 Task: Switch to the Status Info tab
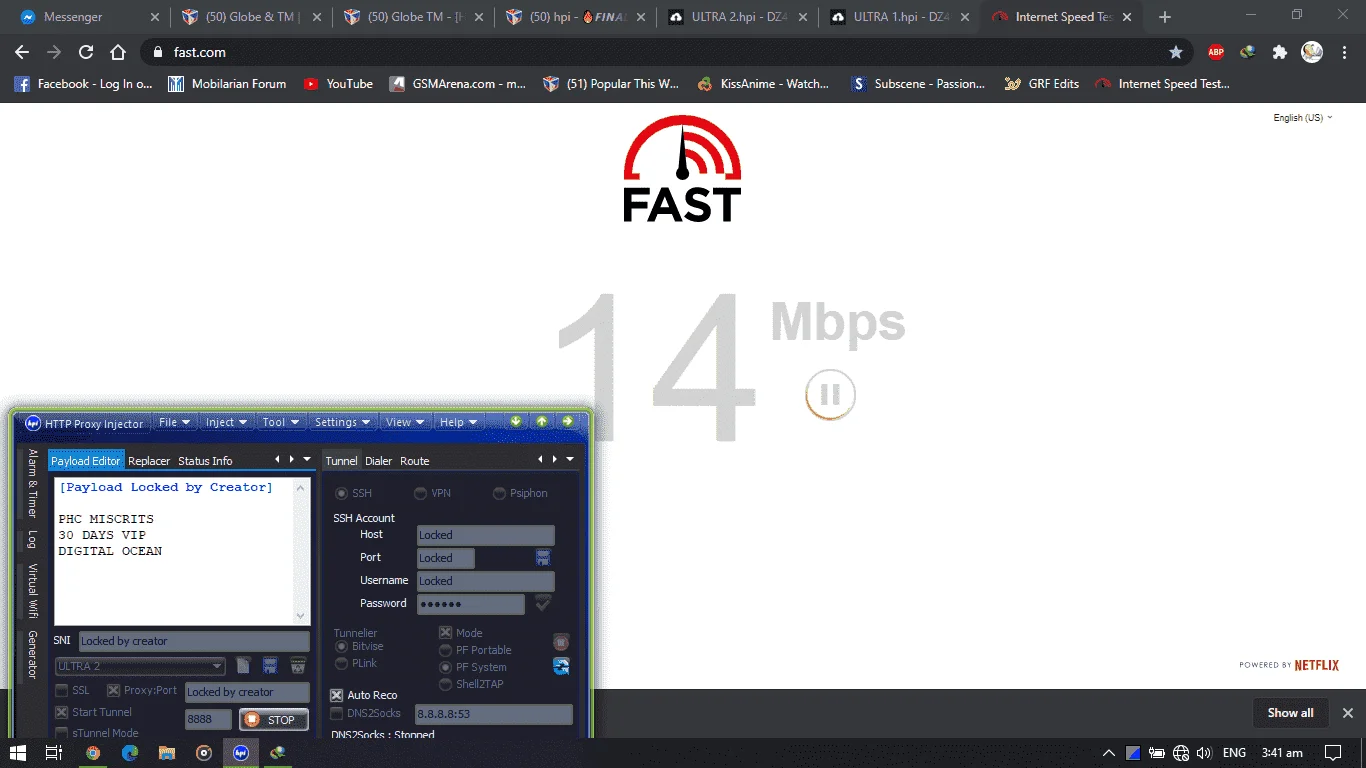[205, 461]
